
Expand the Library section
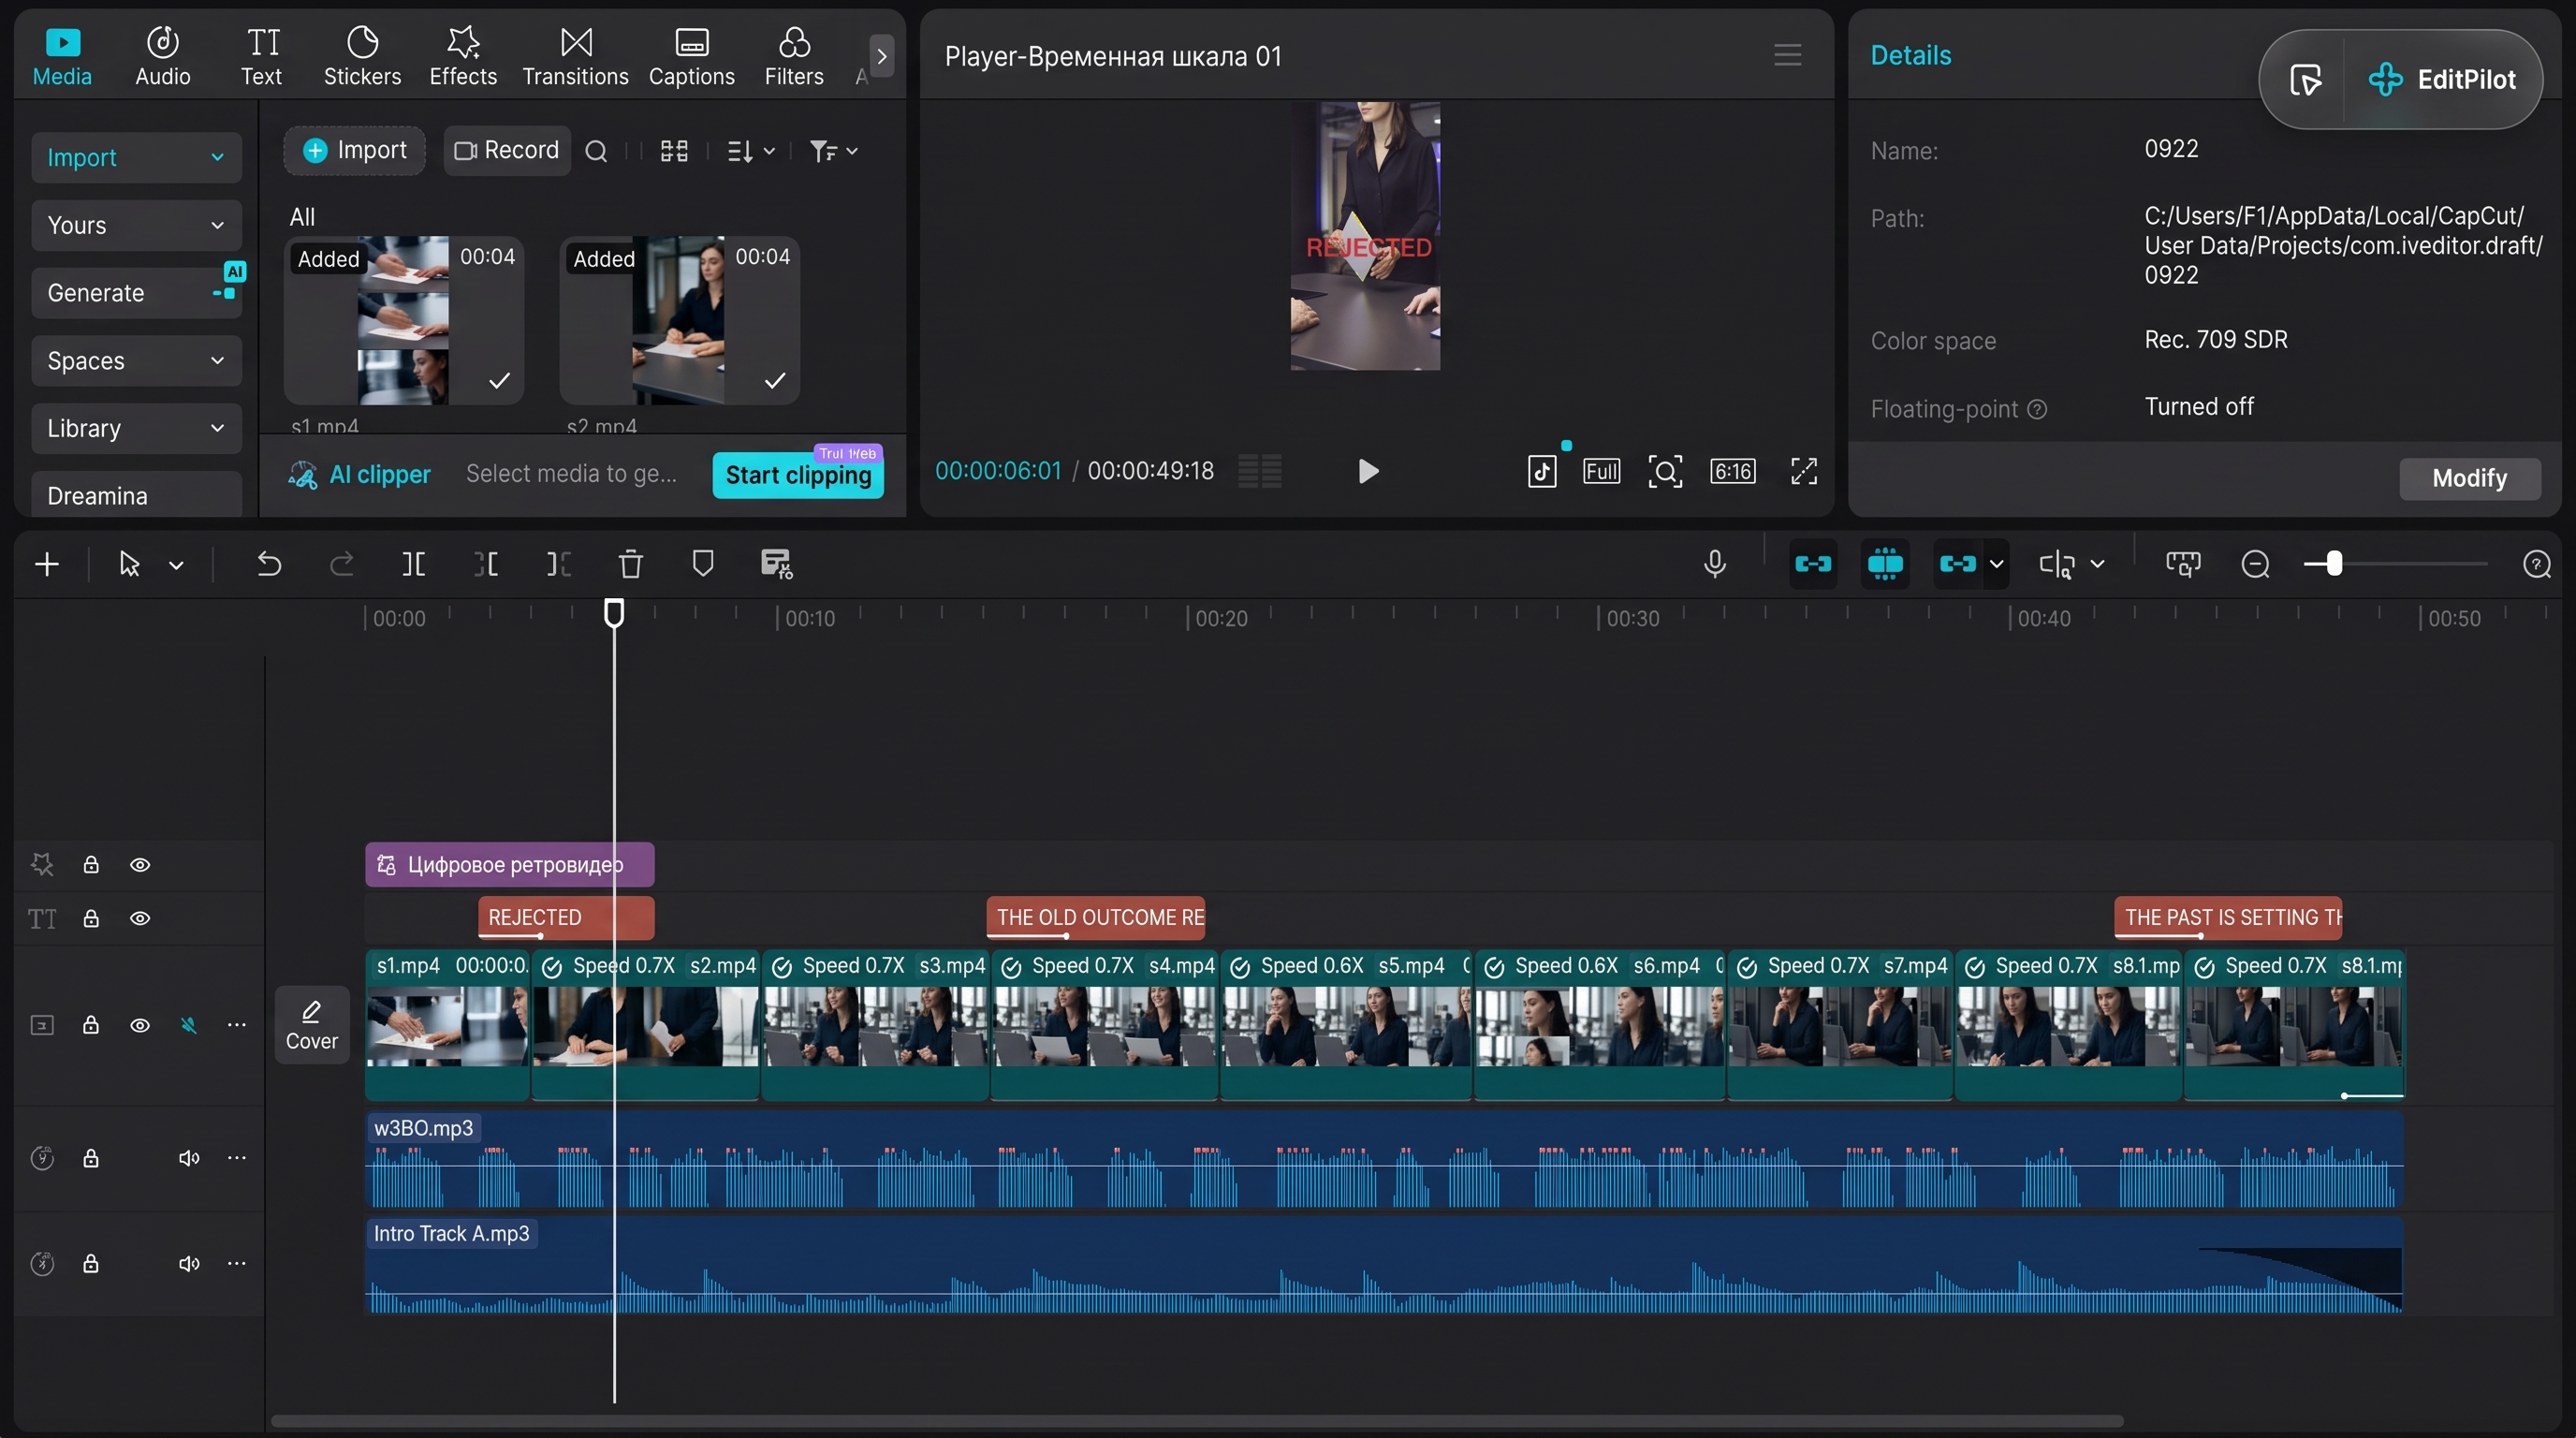[x=136, y=428]
